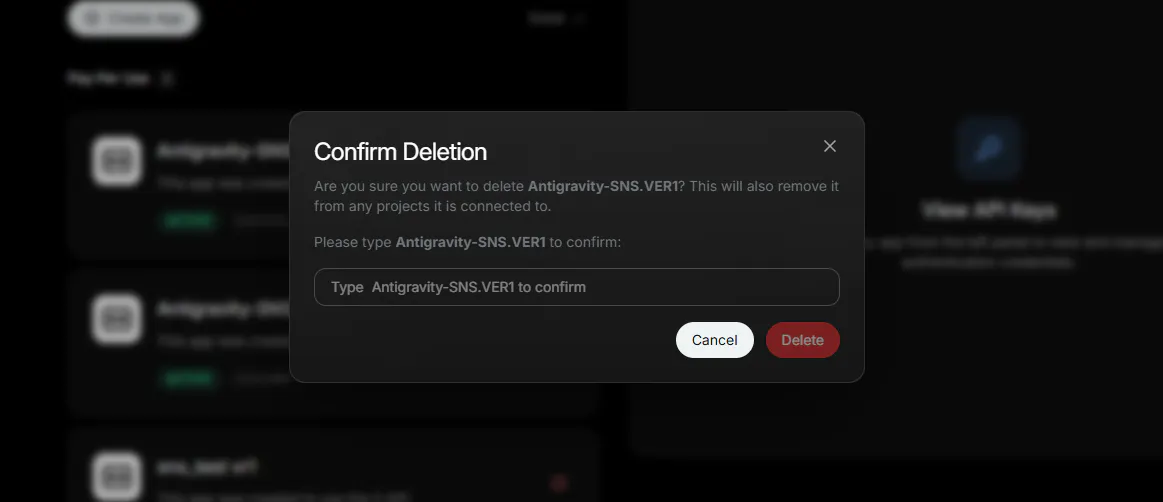This screenshot has width=1163, height=502.
Task: Click the blurred Create App button
Action: pyautogui.click(x=134, y=19)
